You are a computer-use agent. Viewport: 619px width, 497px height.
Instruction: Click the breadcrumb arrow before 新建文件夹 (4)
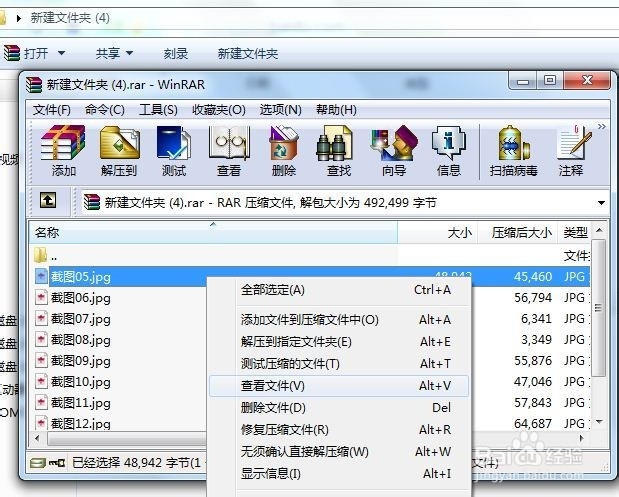pos(19,18)
